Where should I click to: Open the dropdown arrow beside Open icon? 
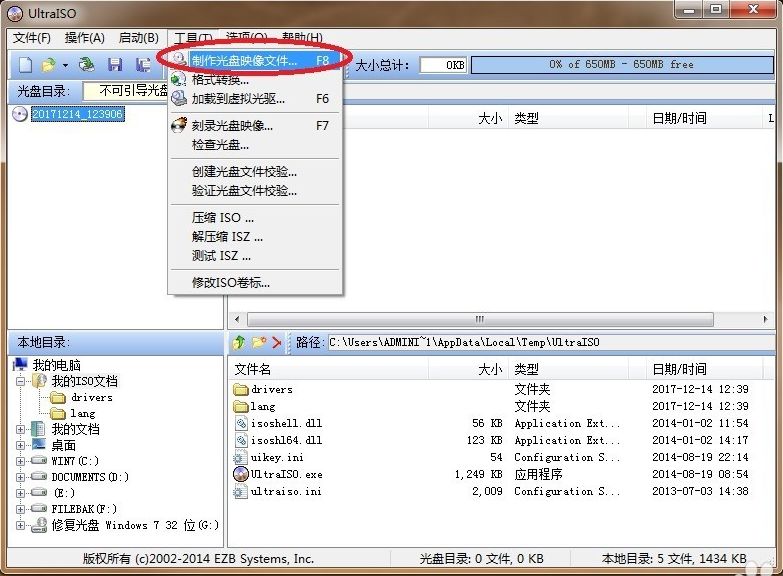tap(65, 65)
